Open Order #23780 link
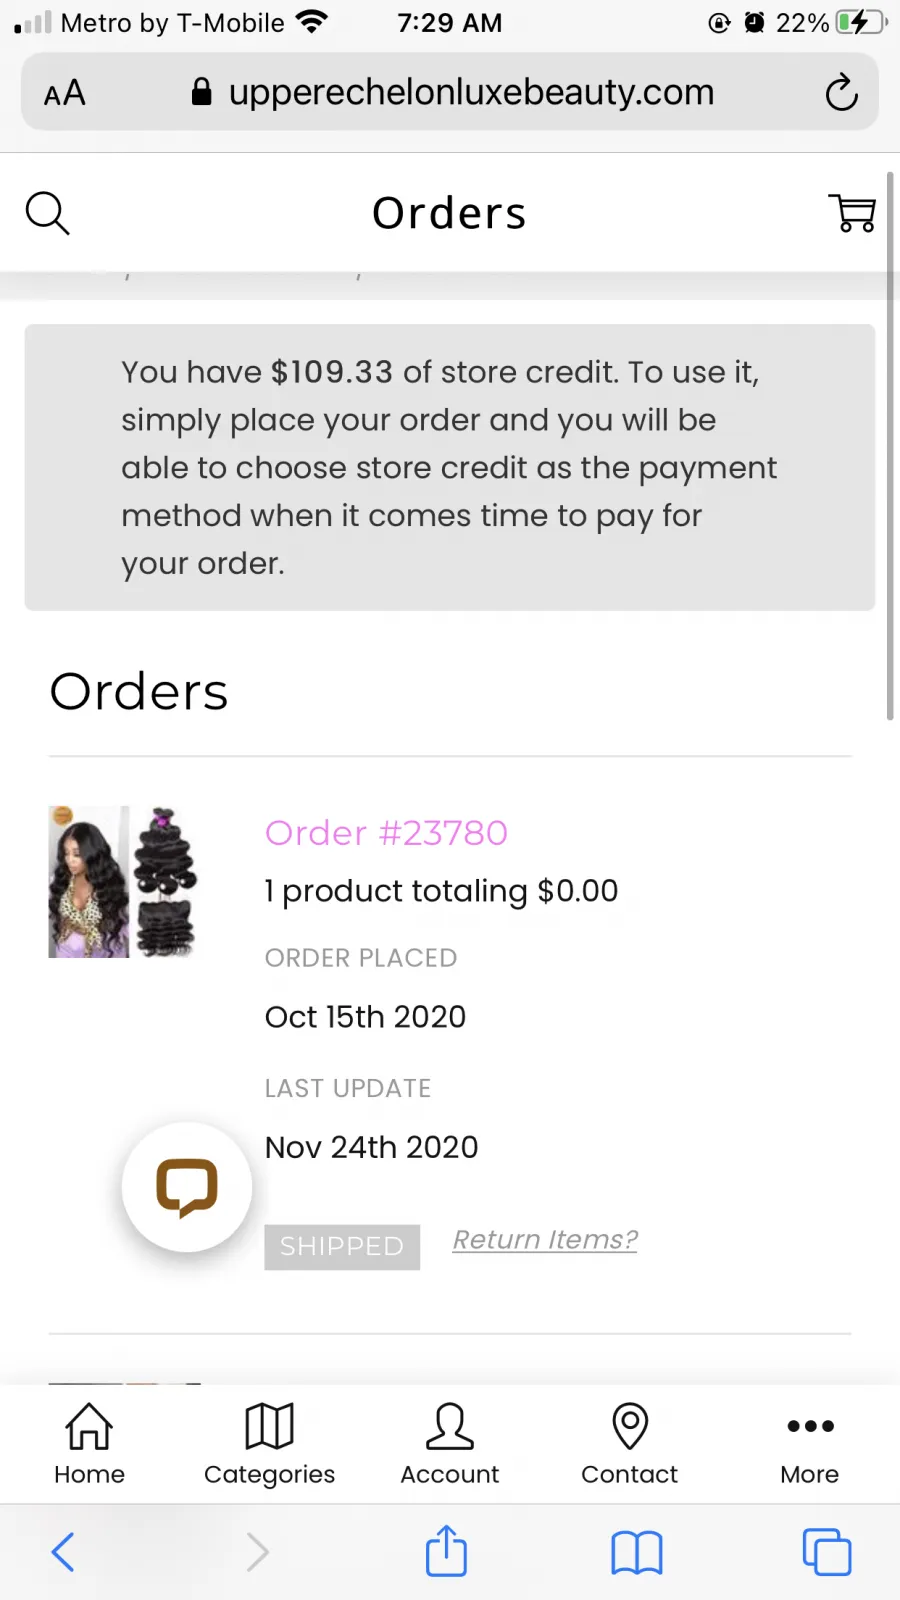This screenshot has height=1600, width=900. tap(386, 832)
